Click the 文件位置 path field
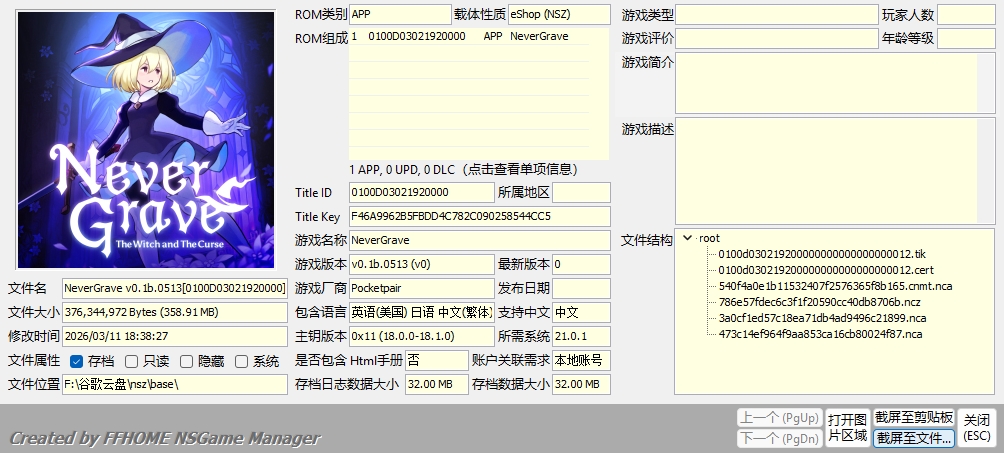1004x453 pixels. tap(175, 384)
